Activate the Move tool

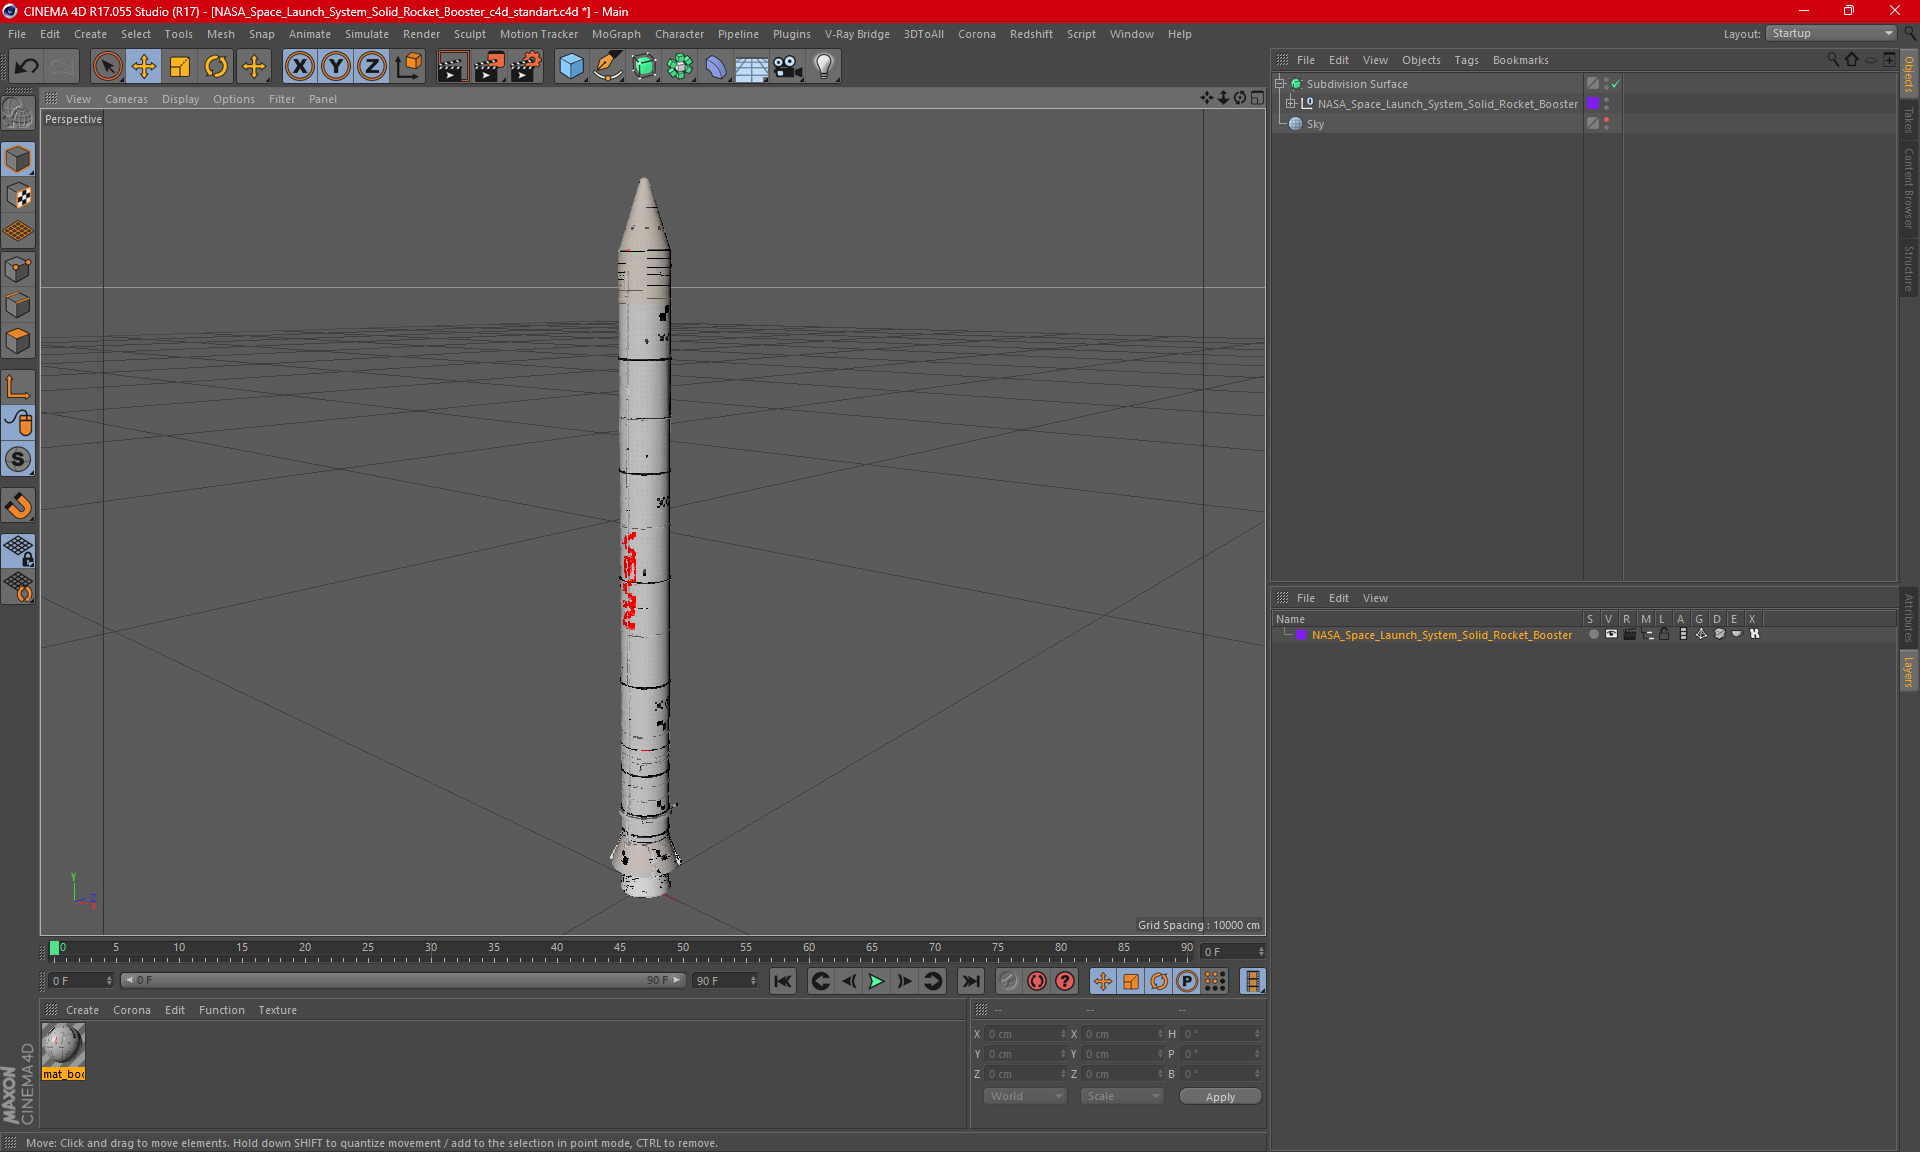144,66
